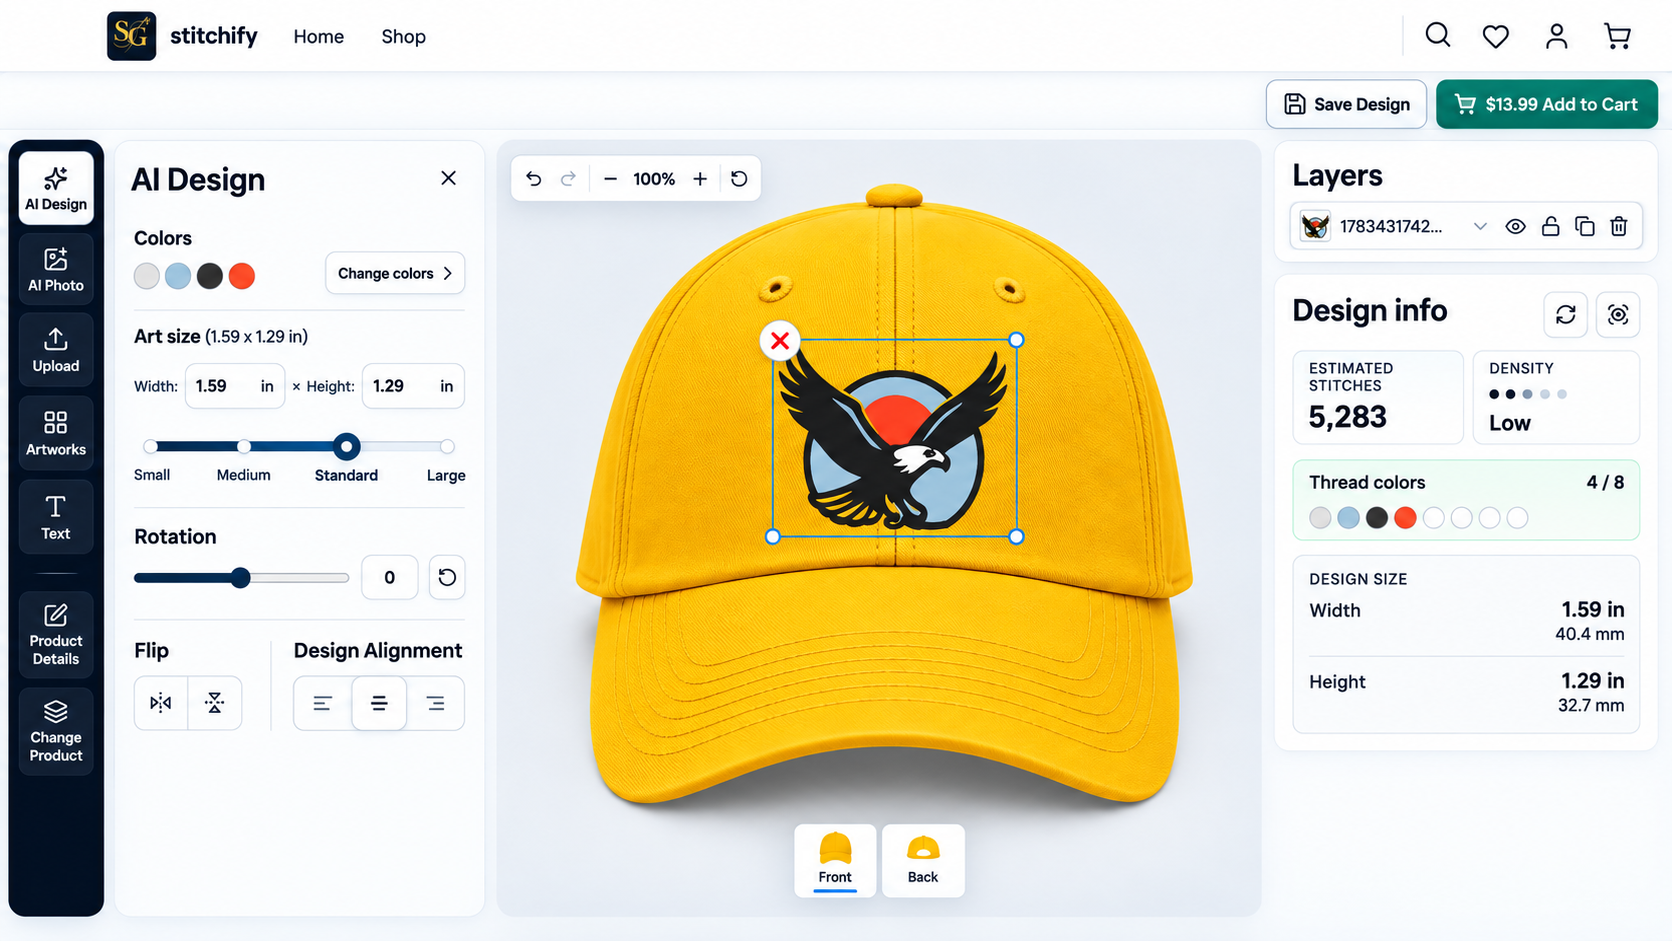Delete the layer with trash icon

pos(1619,226)
